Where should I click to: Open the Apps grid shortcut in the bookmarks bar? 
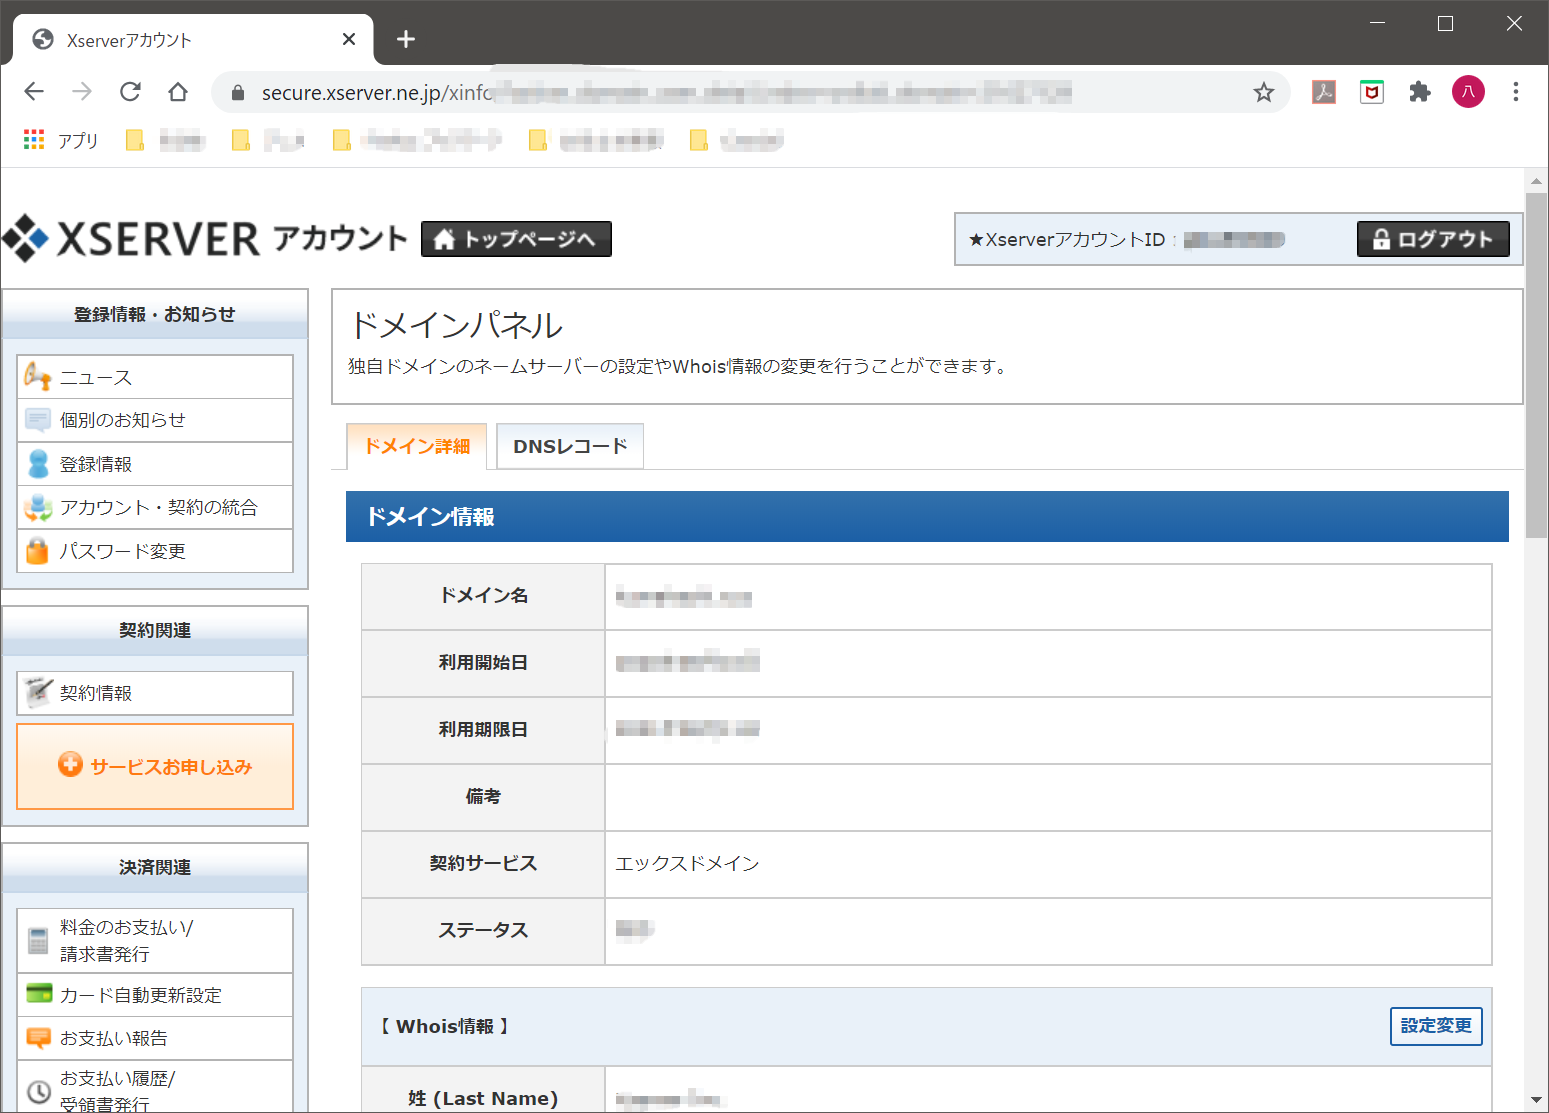[61, 140]
